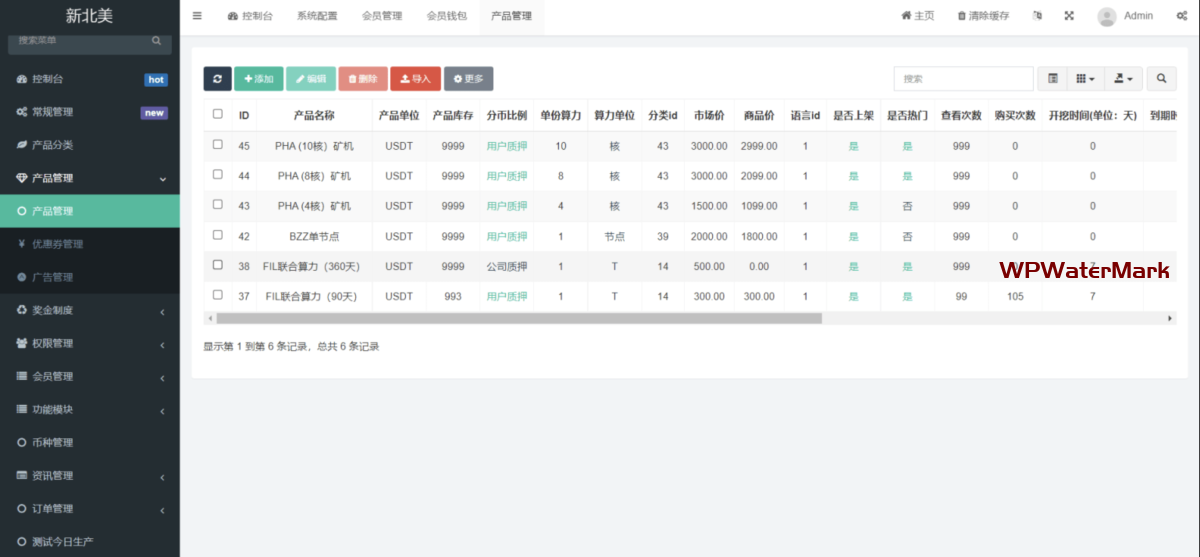Expand 奖金制度 sidebar menu
1200x557 pixels.
tap(90, 310)
